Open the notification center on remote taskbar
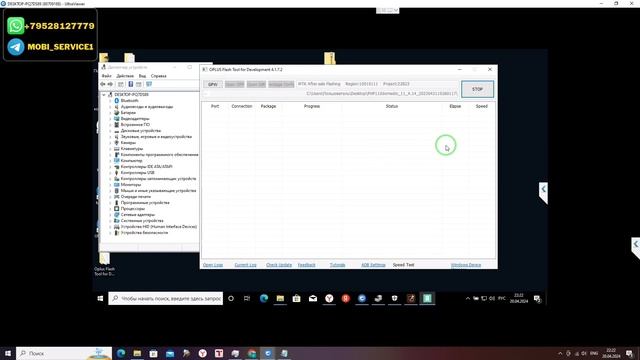 click(x=538, y=299)
